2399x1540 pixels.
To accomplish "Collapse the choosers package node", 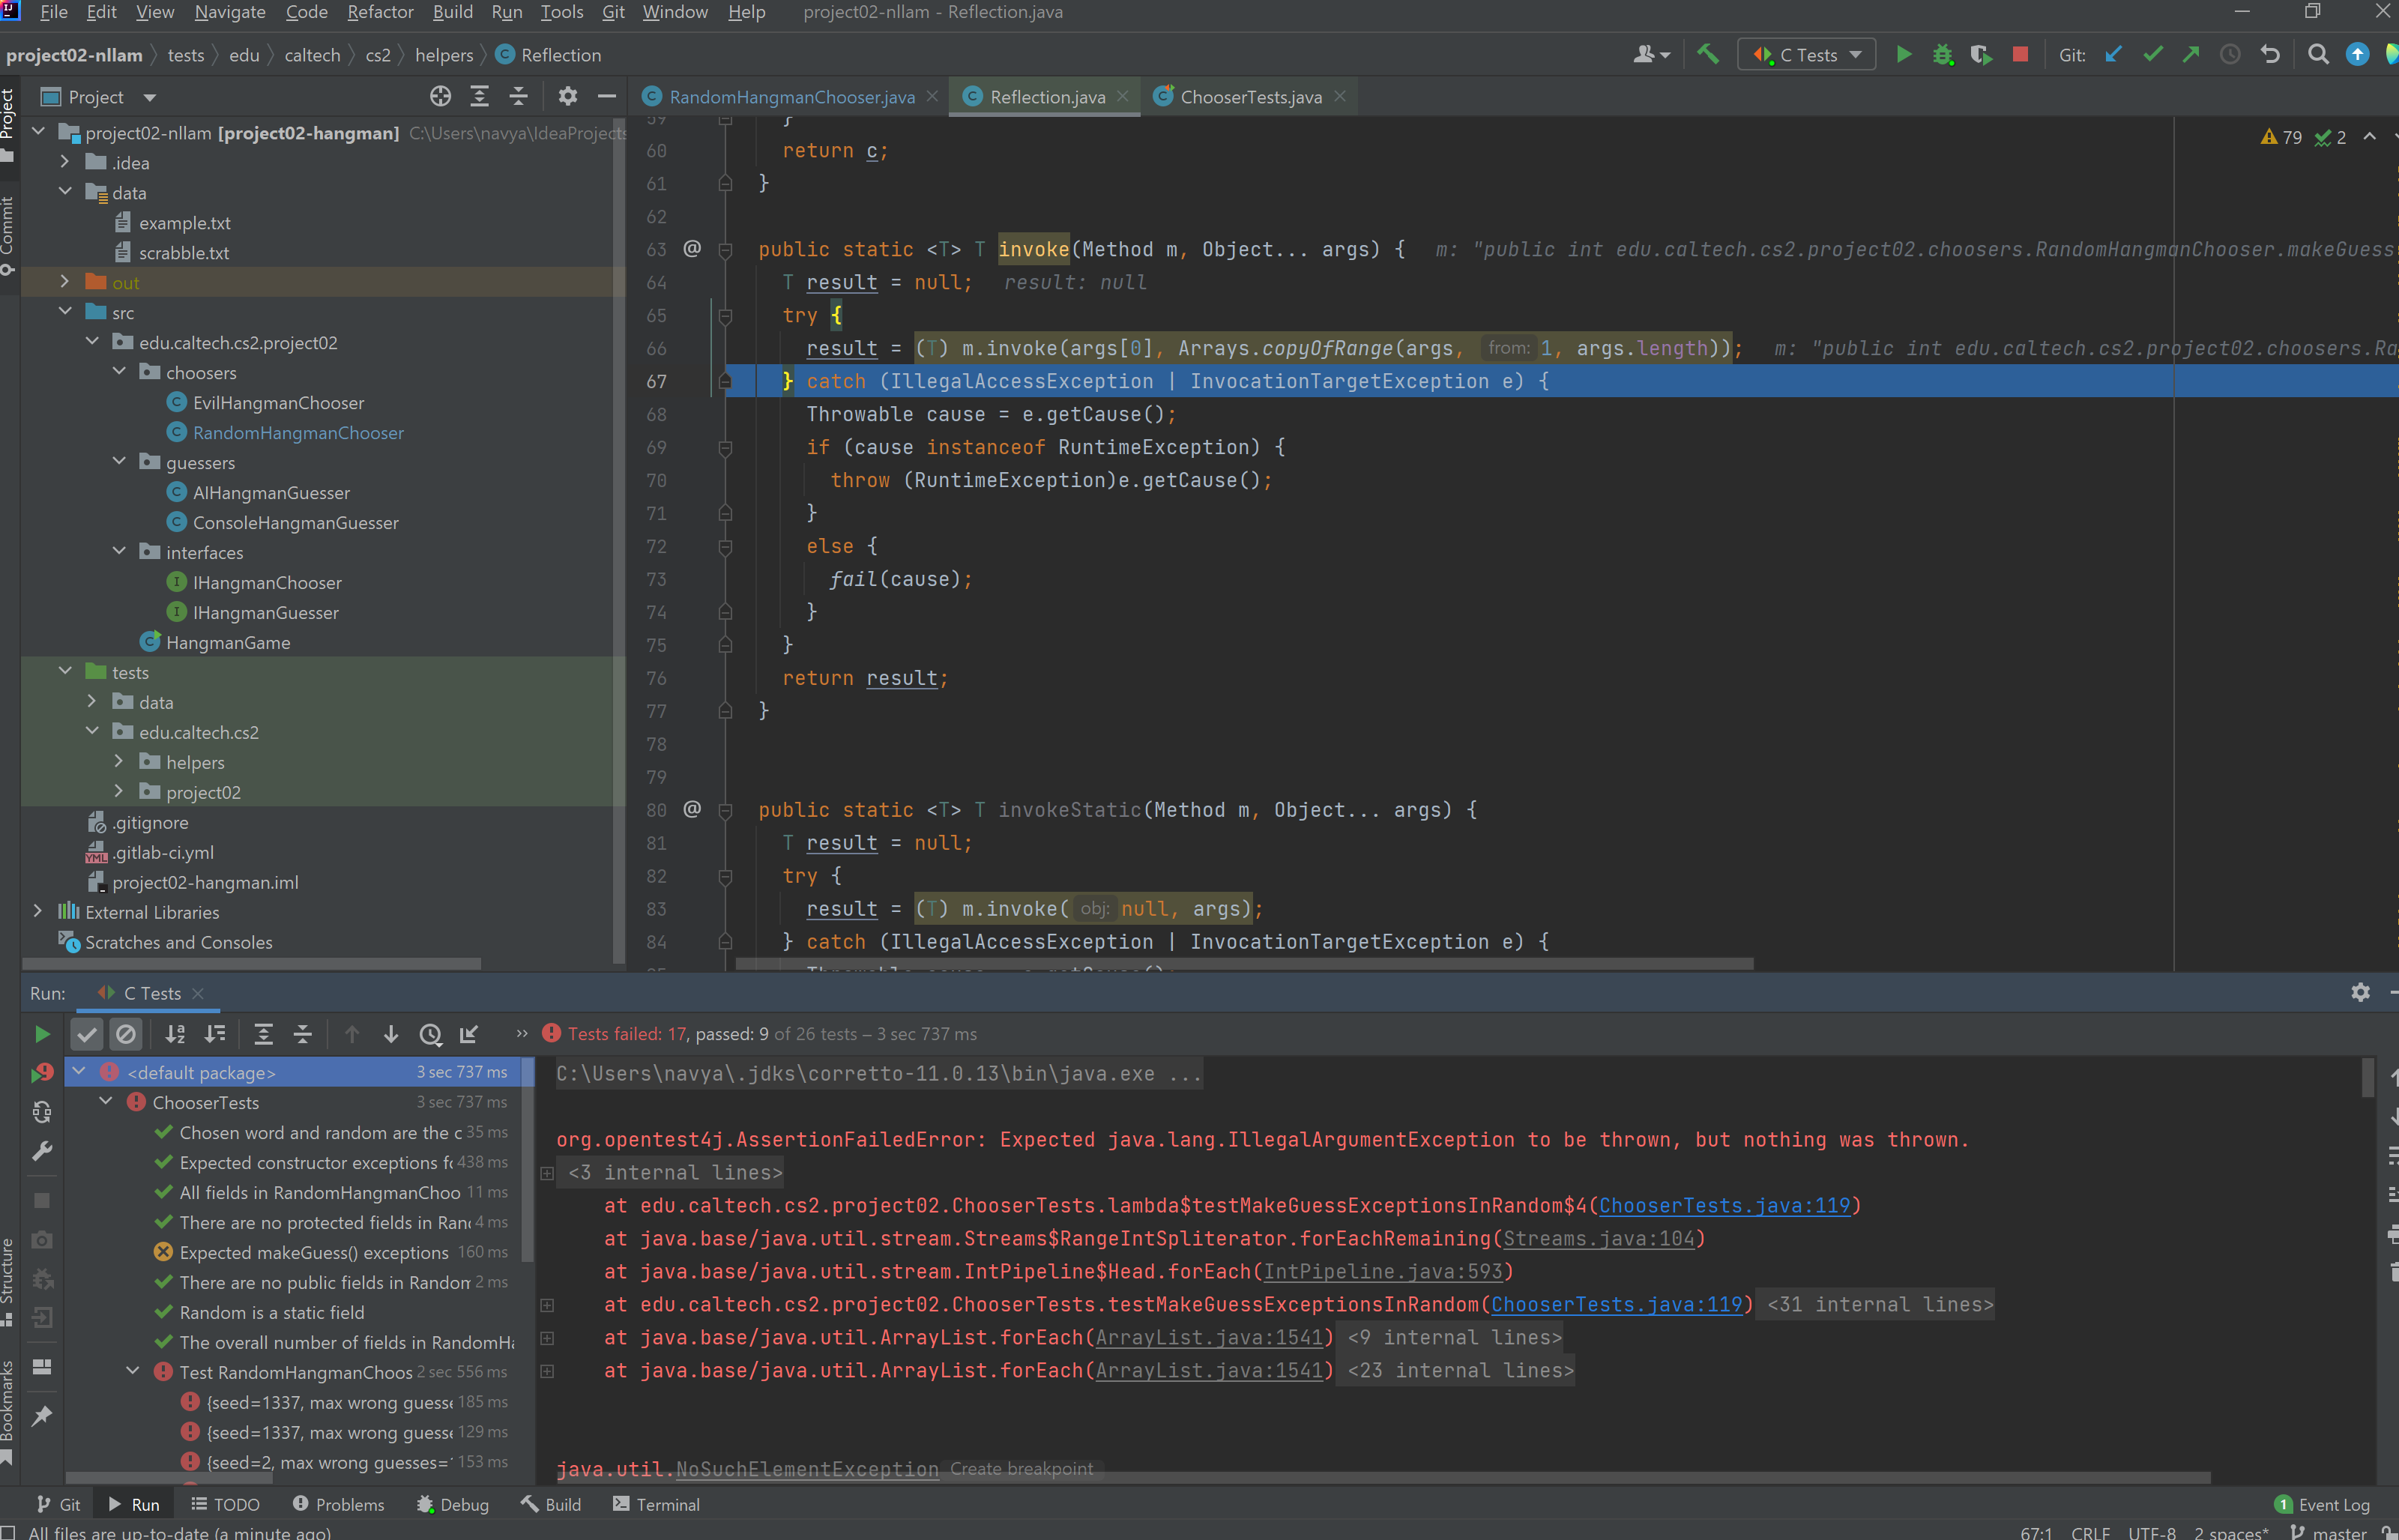I will pos(119,372).
